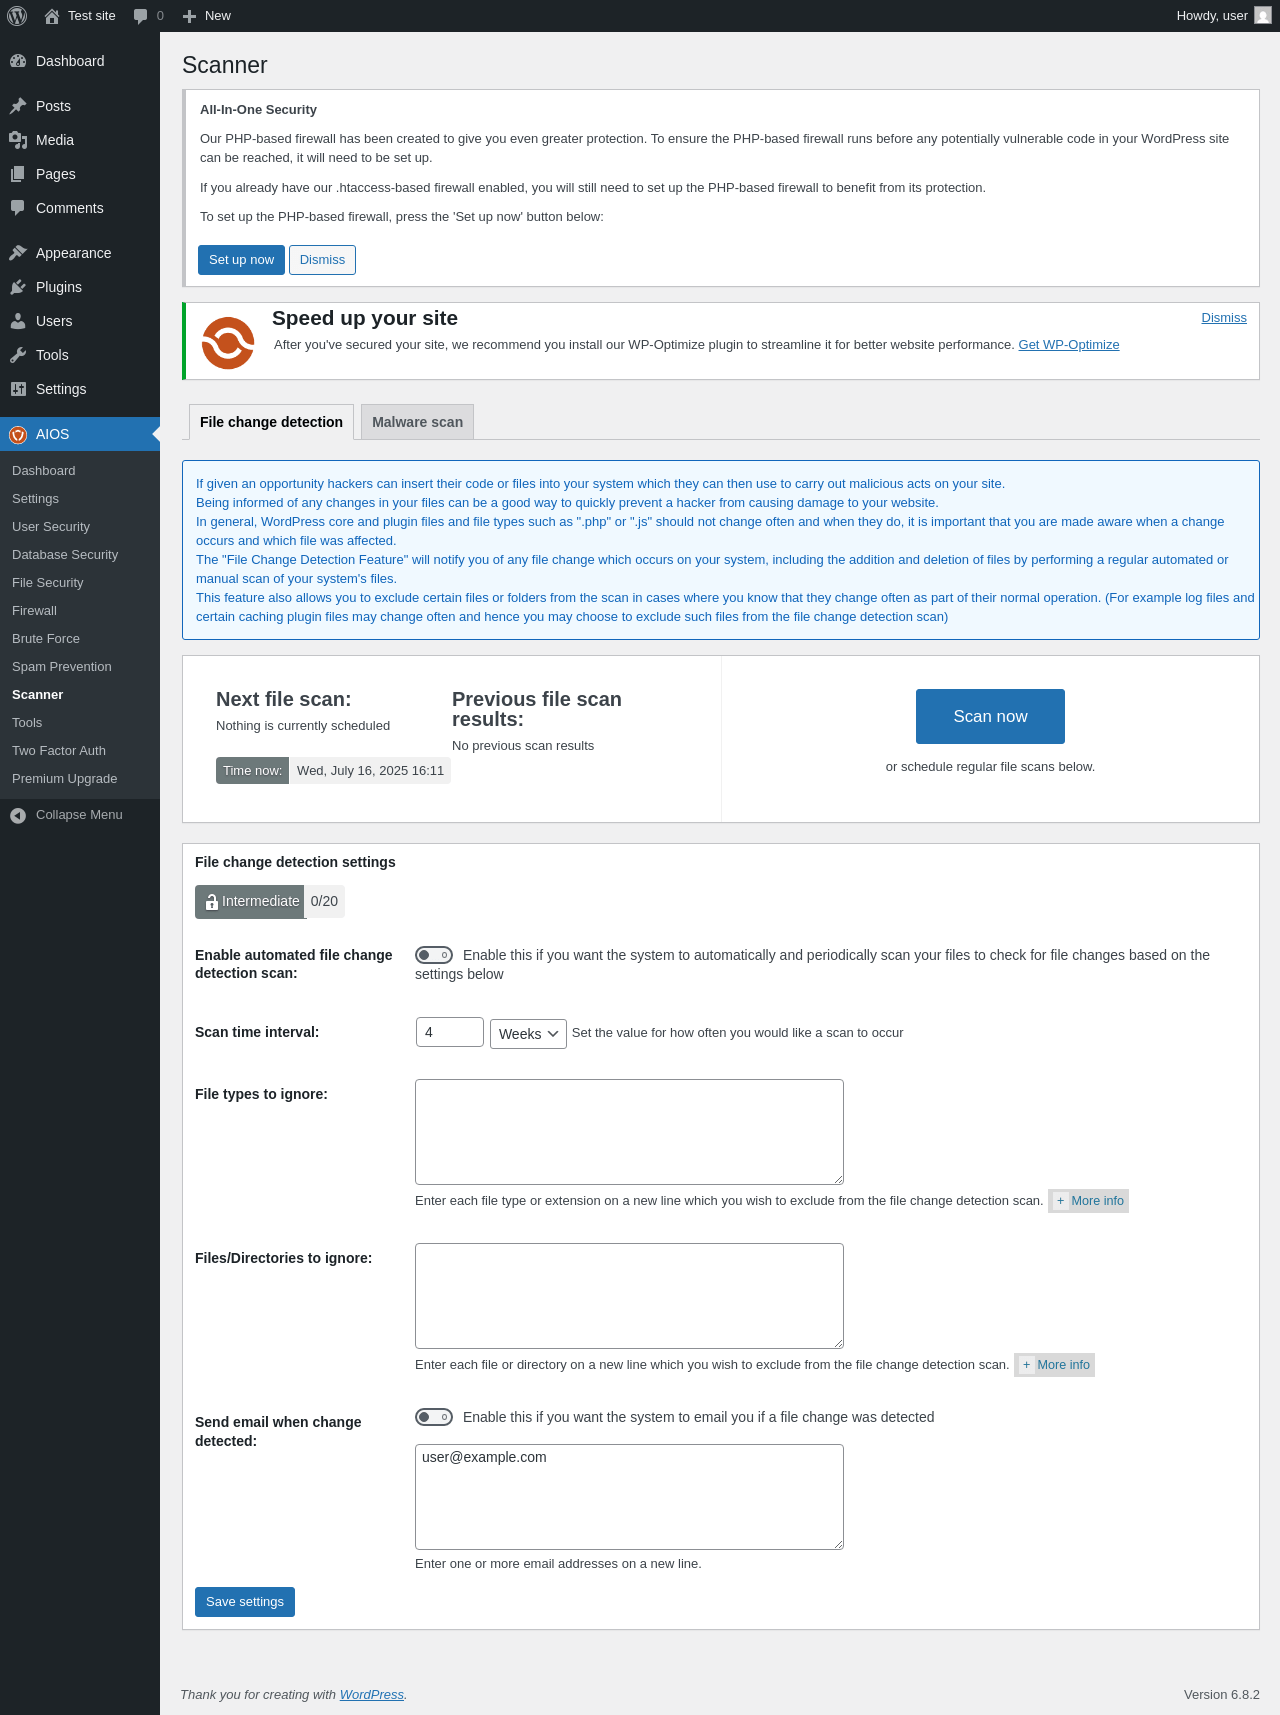Open the AIOS Settings submenu item
Image resolution: width=1280 pixels, height=1715 pixels.
coord(80,499)
